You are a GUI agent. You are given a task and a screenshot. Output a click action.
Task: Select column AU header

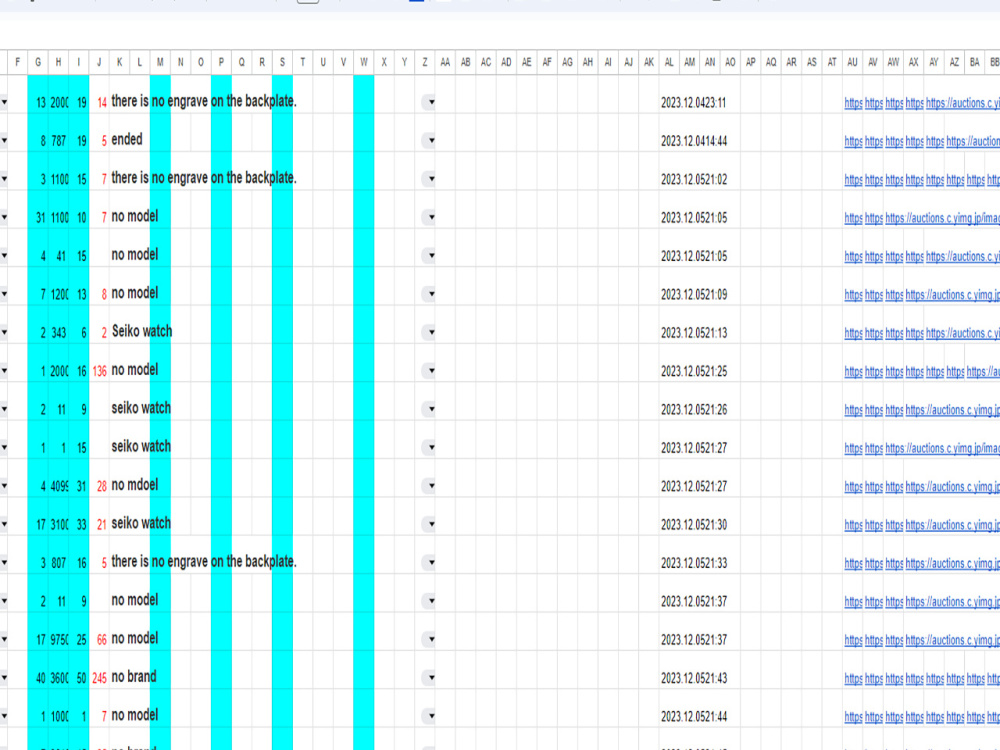(x=853, y=62)
